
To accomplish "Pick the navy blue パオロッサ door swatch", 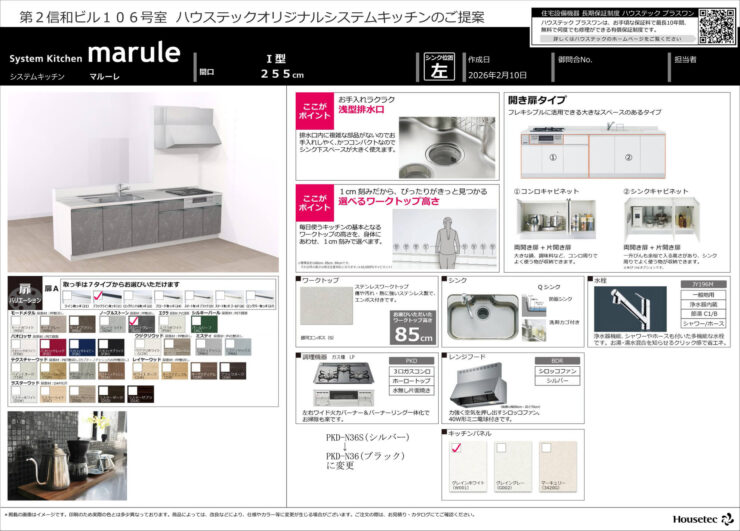I will click(82, 347).
